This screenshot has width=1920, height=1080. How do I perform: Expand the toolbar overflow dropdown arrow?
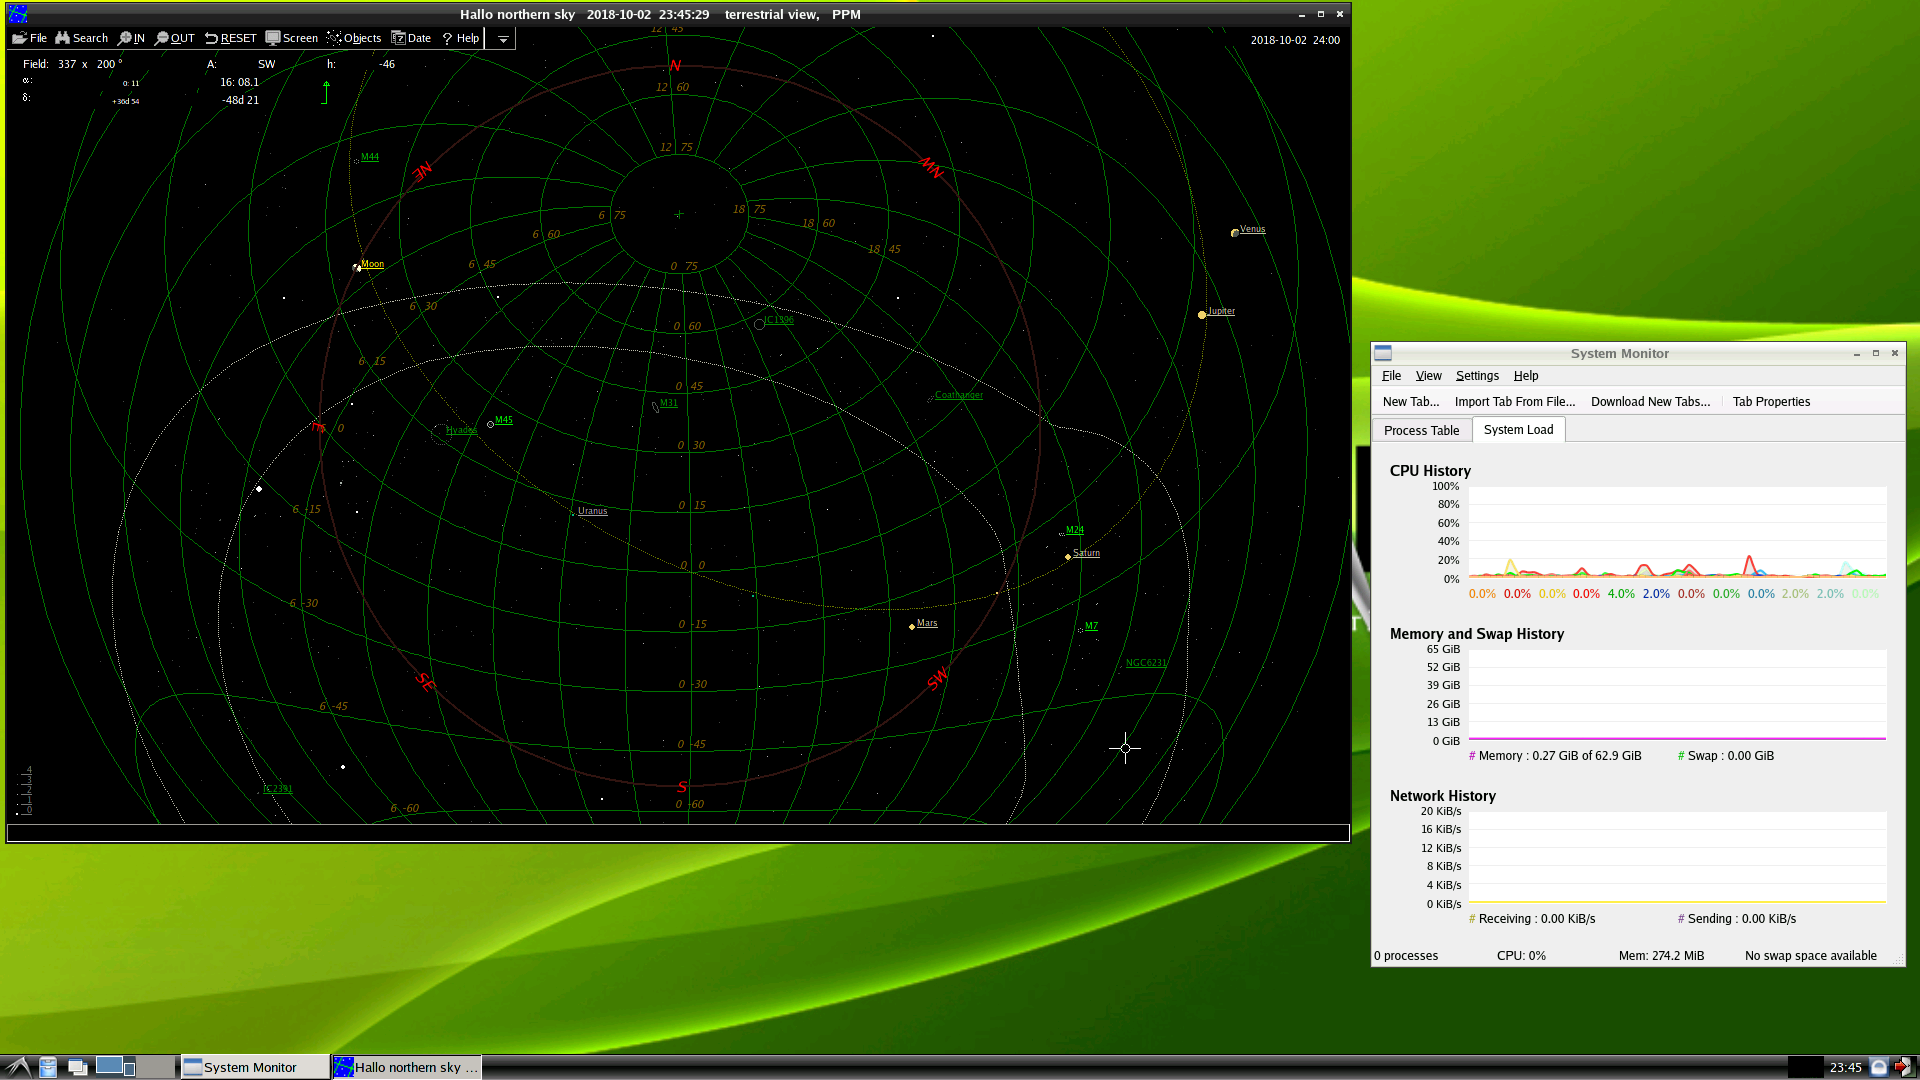503,39
